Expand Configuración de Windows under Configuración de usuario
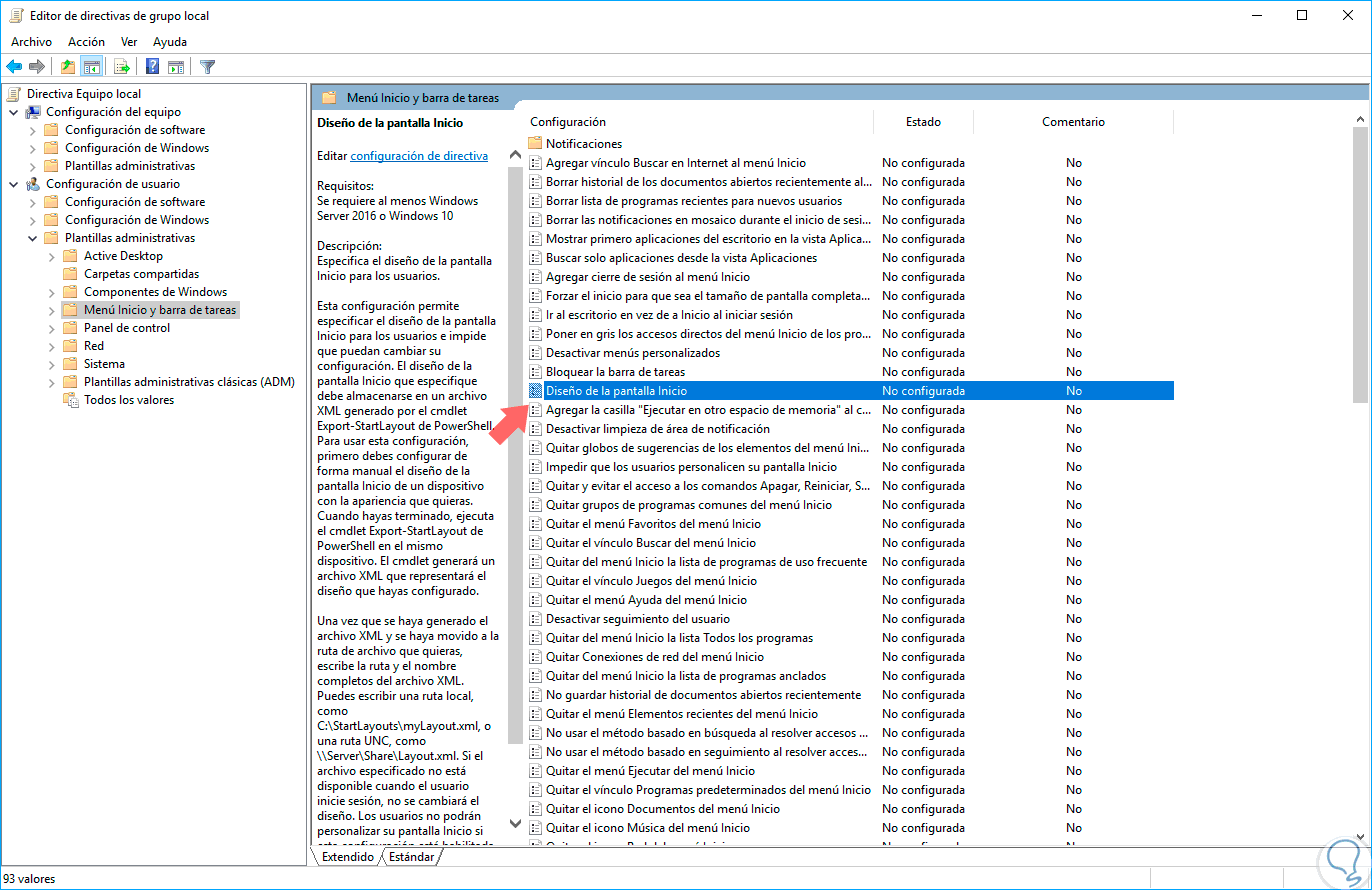1372x890 pixels. [x=33, y=220]
